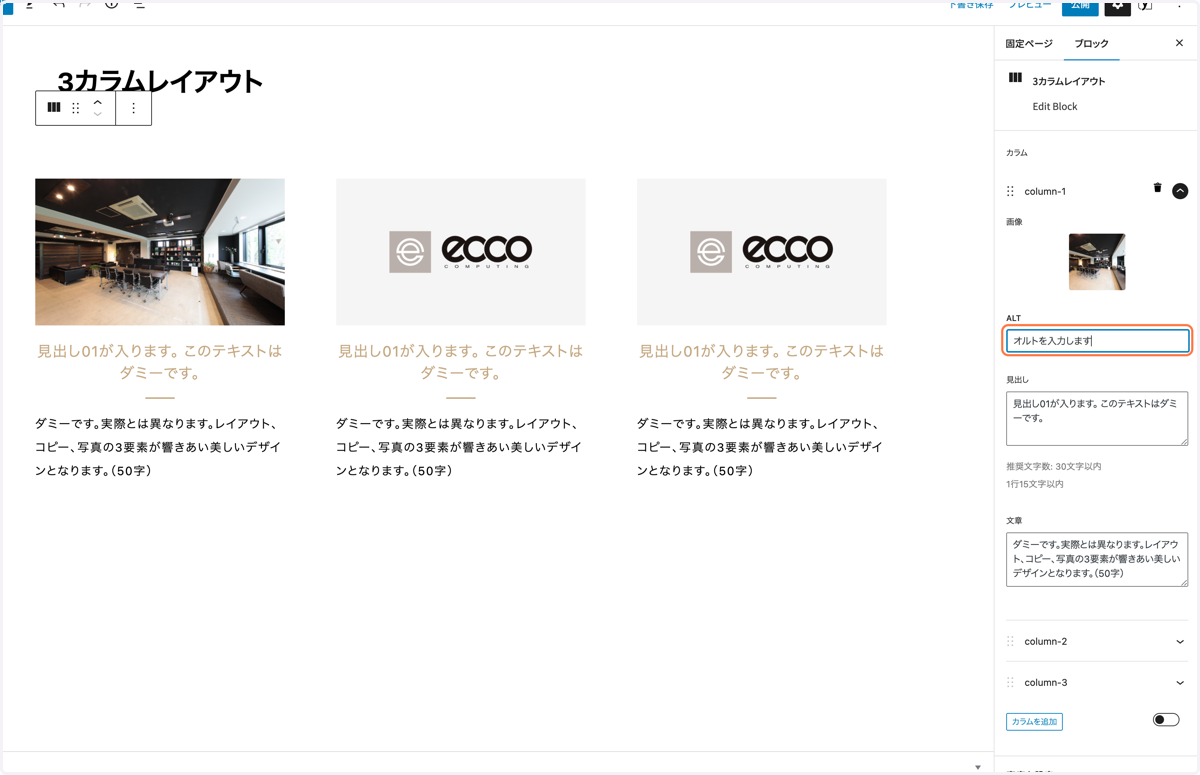Delete column-1 with the trash icon
Image resolution: width=1200 pixels, height=775 pixels.
(1157, 188)
